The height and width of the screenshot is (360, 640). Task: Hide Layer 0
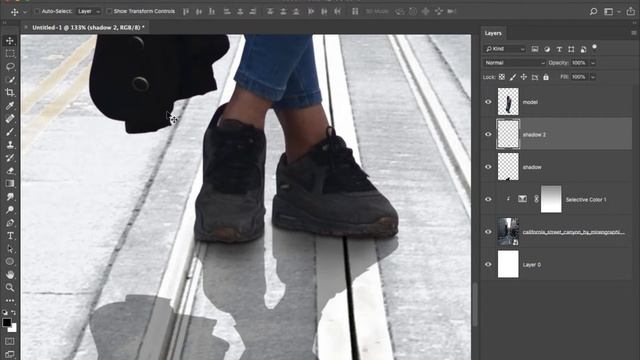click(x=488, y=264)
